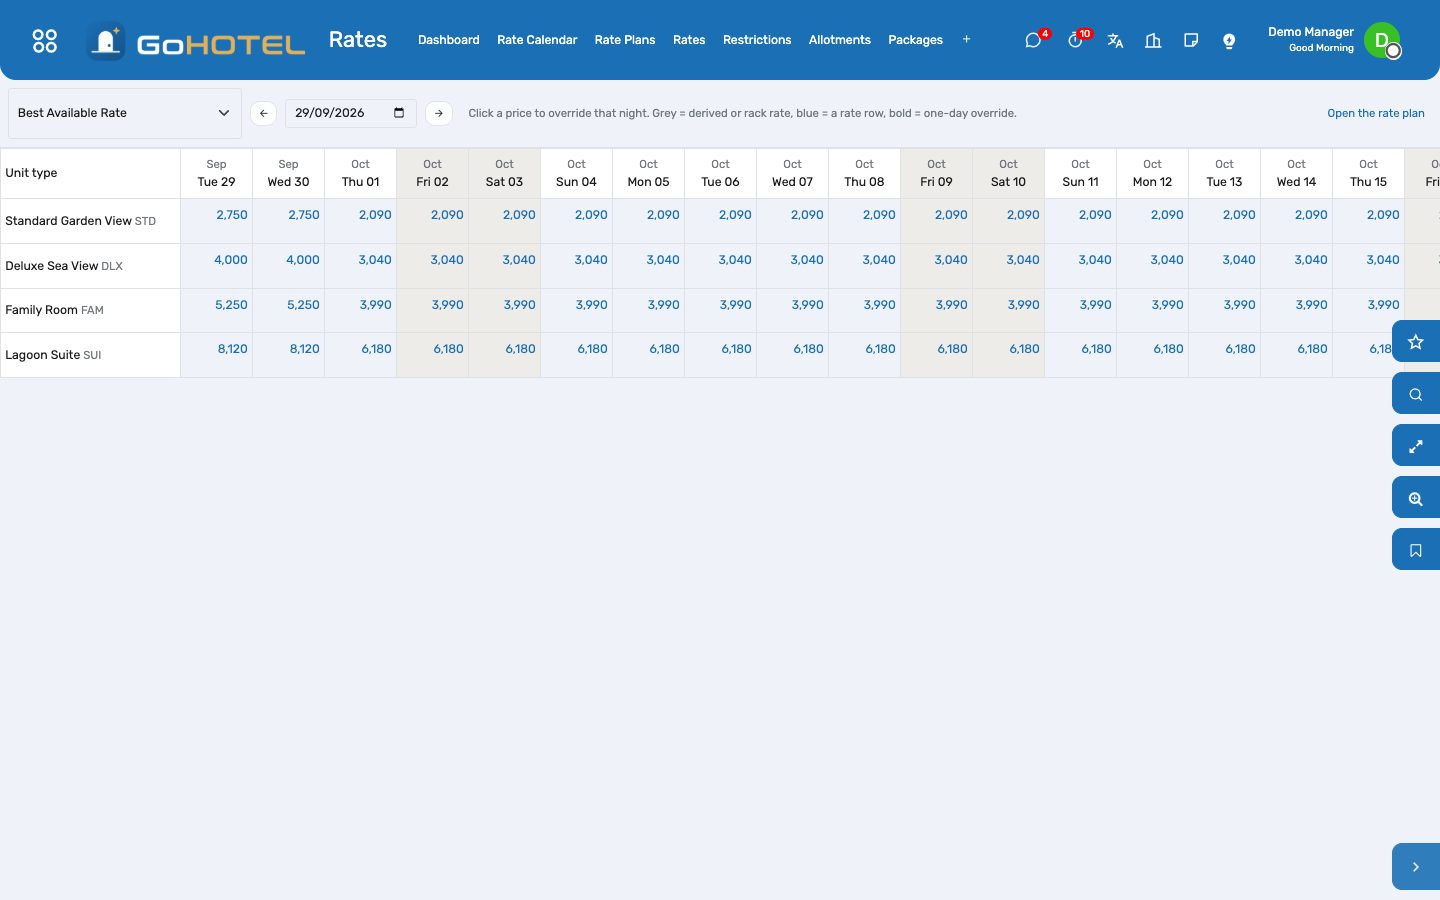The height and width of the screenshot is (900, 1440).
Task: Open the Rates tab in navigation
Action: (689, 40)
